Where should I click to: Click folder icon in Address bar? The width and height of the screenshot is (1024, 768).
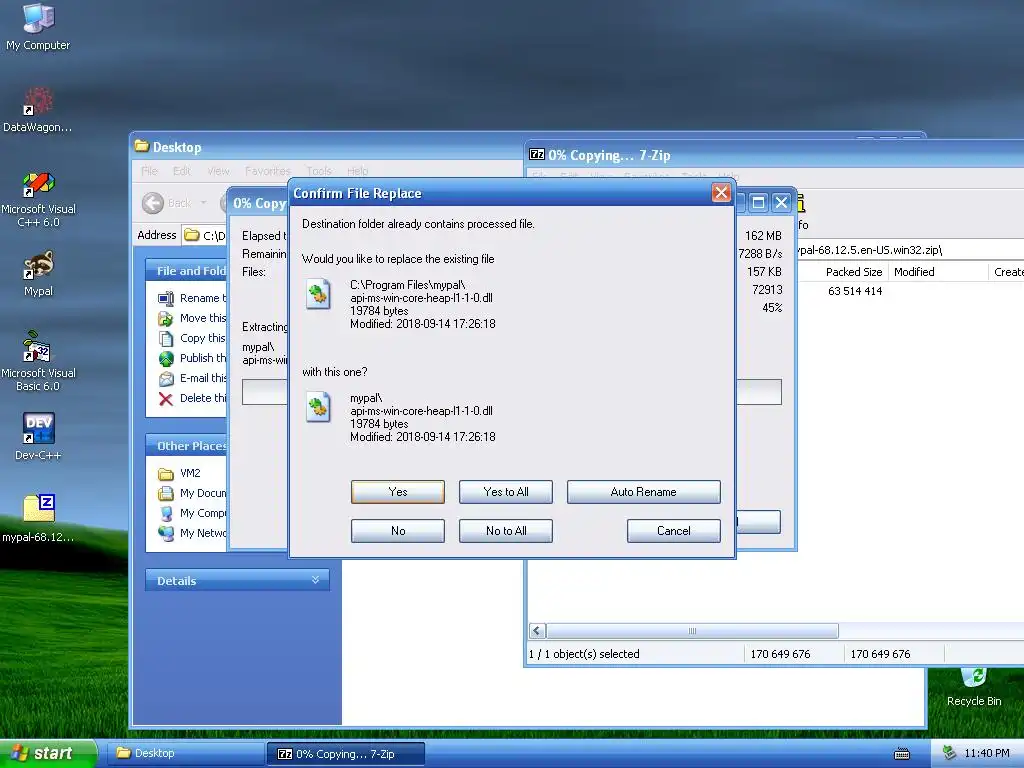(191, 235)
